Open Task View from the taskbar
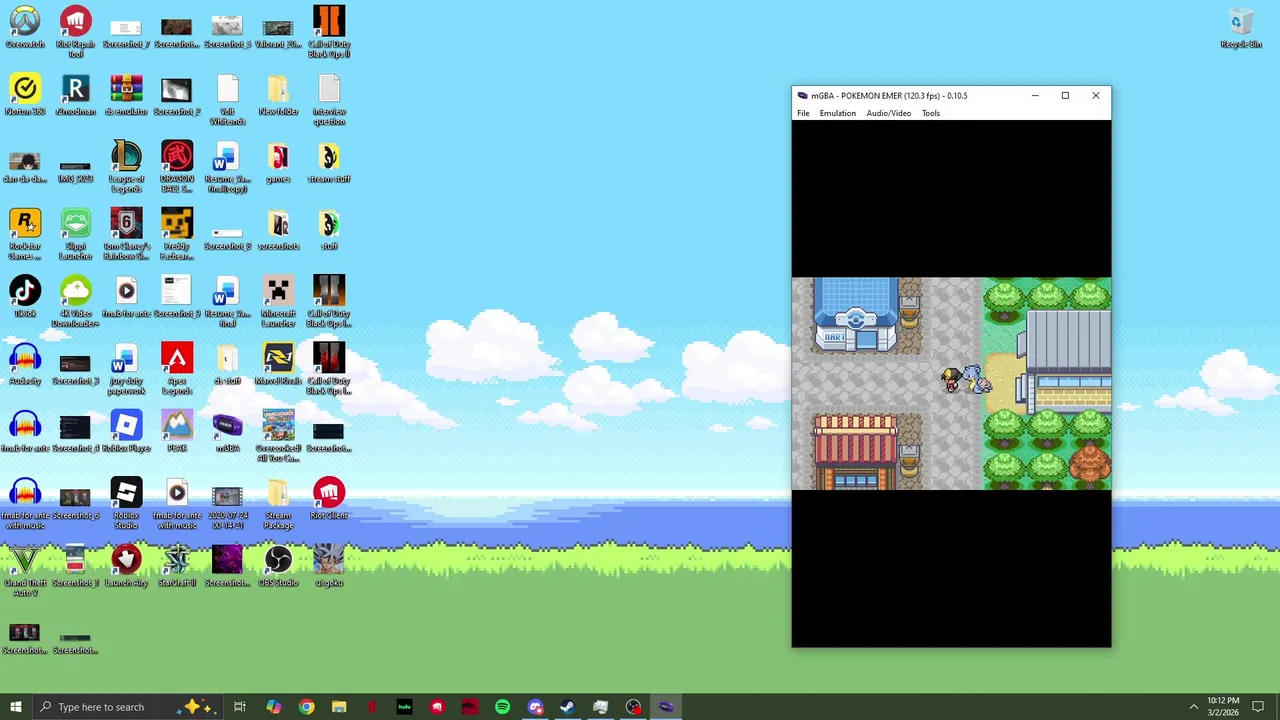 [240, 707]
